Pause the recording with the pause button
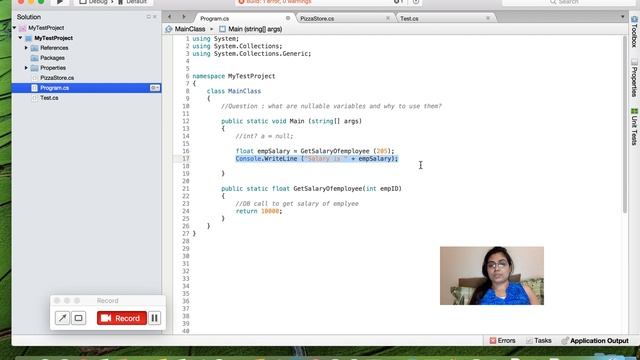Viewport: 640px width, 360px height. coord(155,318)
